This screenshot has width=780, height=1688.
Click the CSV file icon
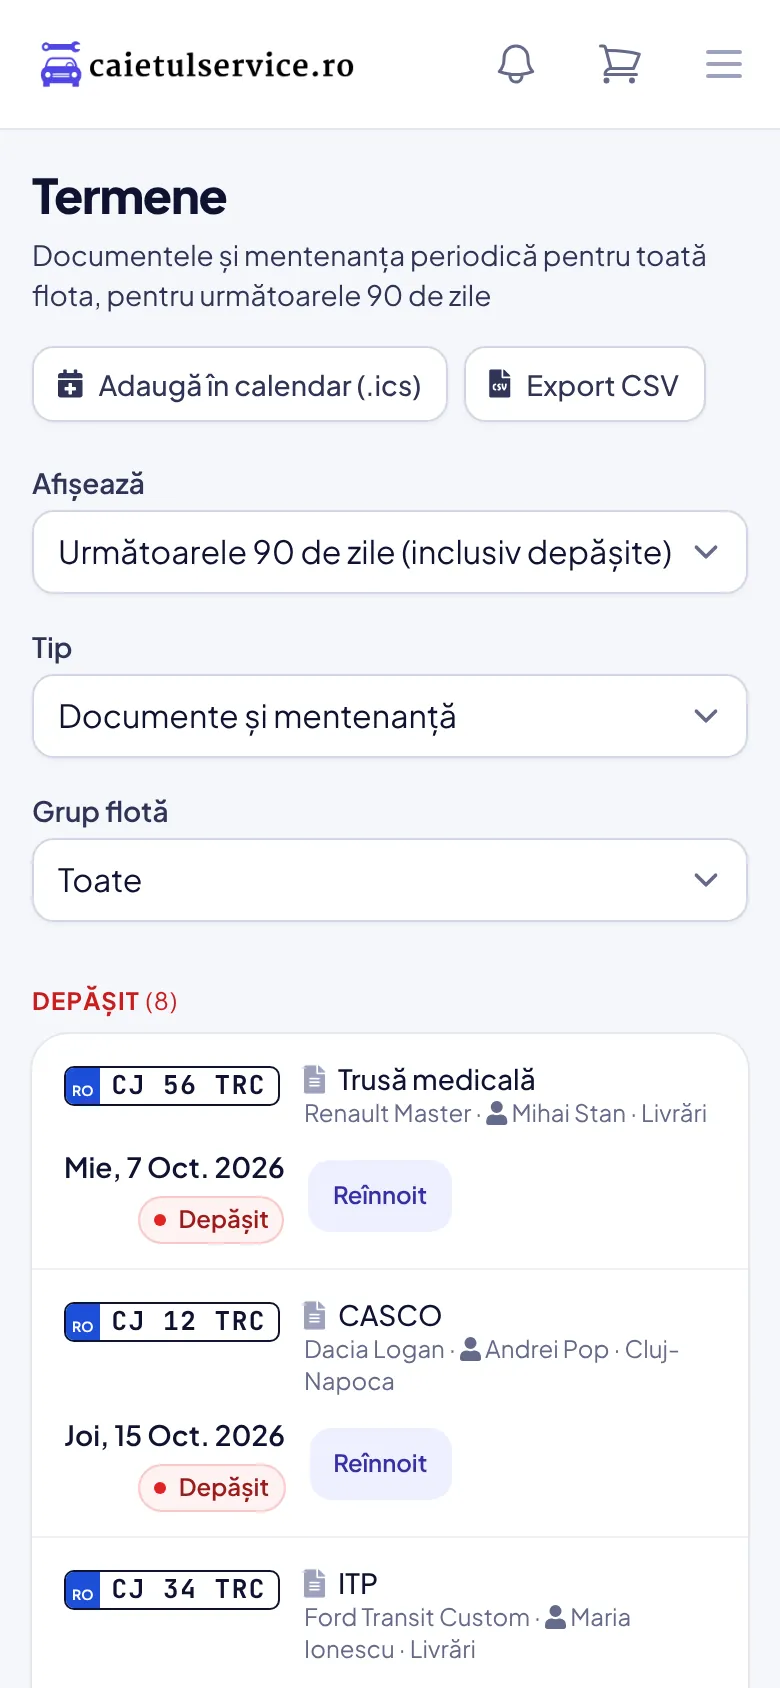click(500, 384)
